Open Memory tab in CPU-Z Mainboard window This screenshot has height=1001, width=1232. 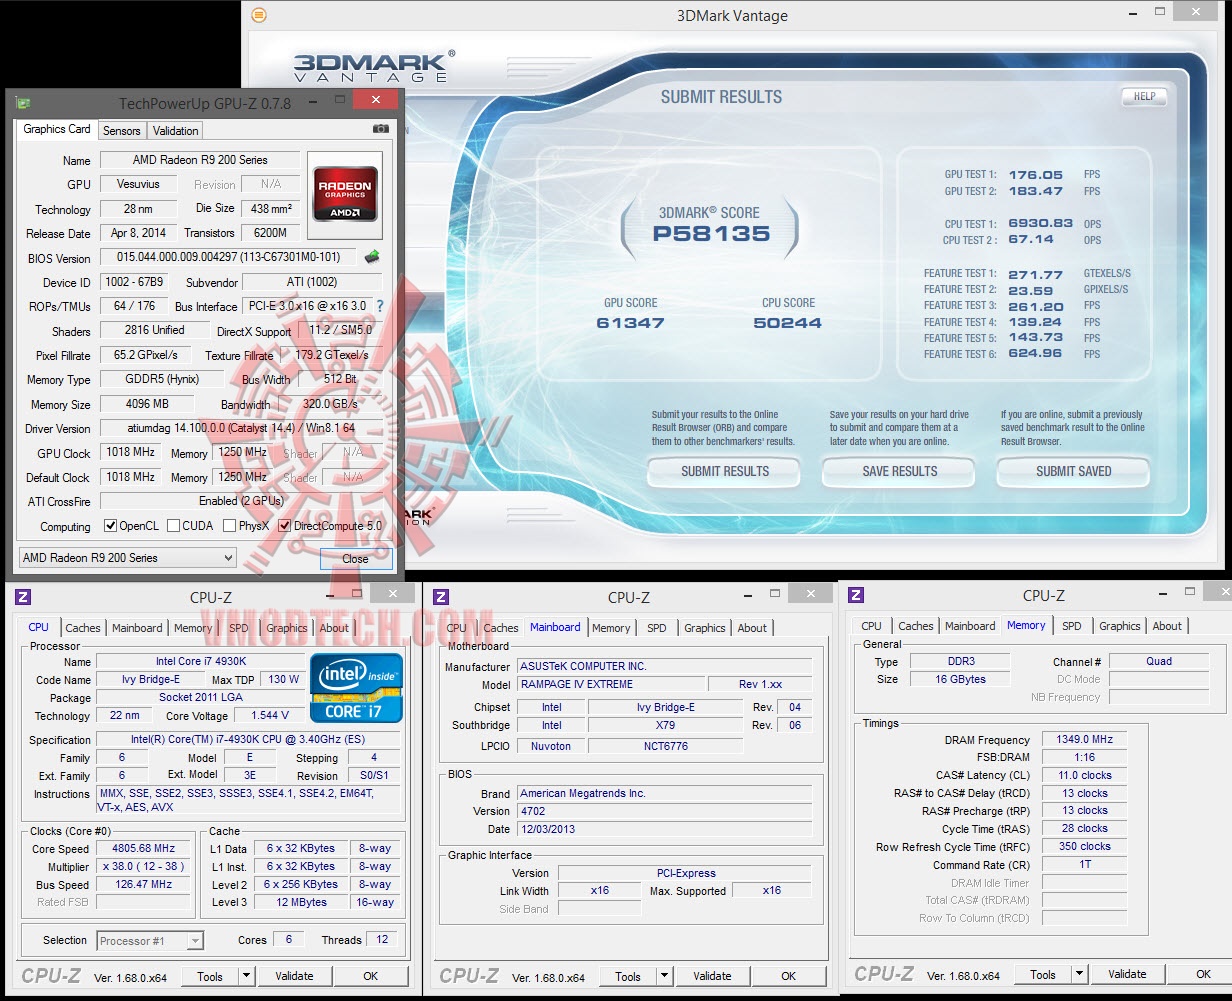[611, 628]
